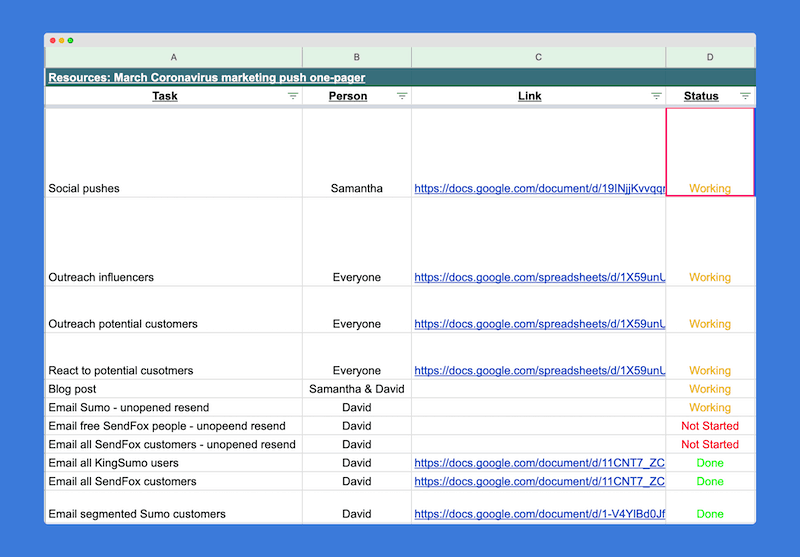Select the Task header cell
Image resolution: width=800 pixels, height=557 pixels.
click(173, 96)
